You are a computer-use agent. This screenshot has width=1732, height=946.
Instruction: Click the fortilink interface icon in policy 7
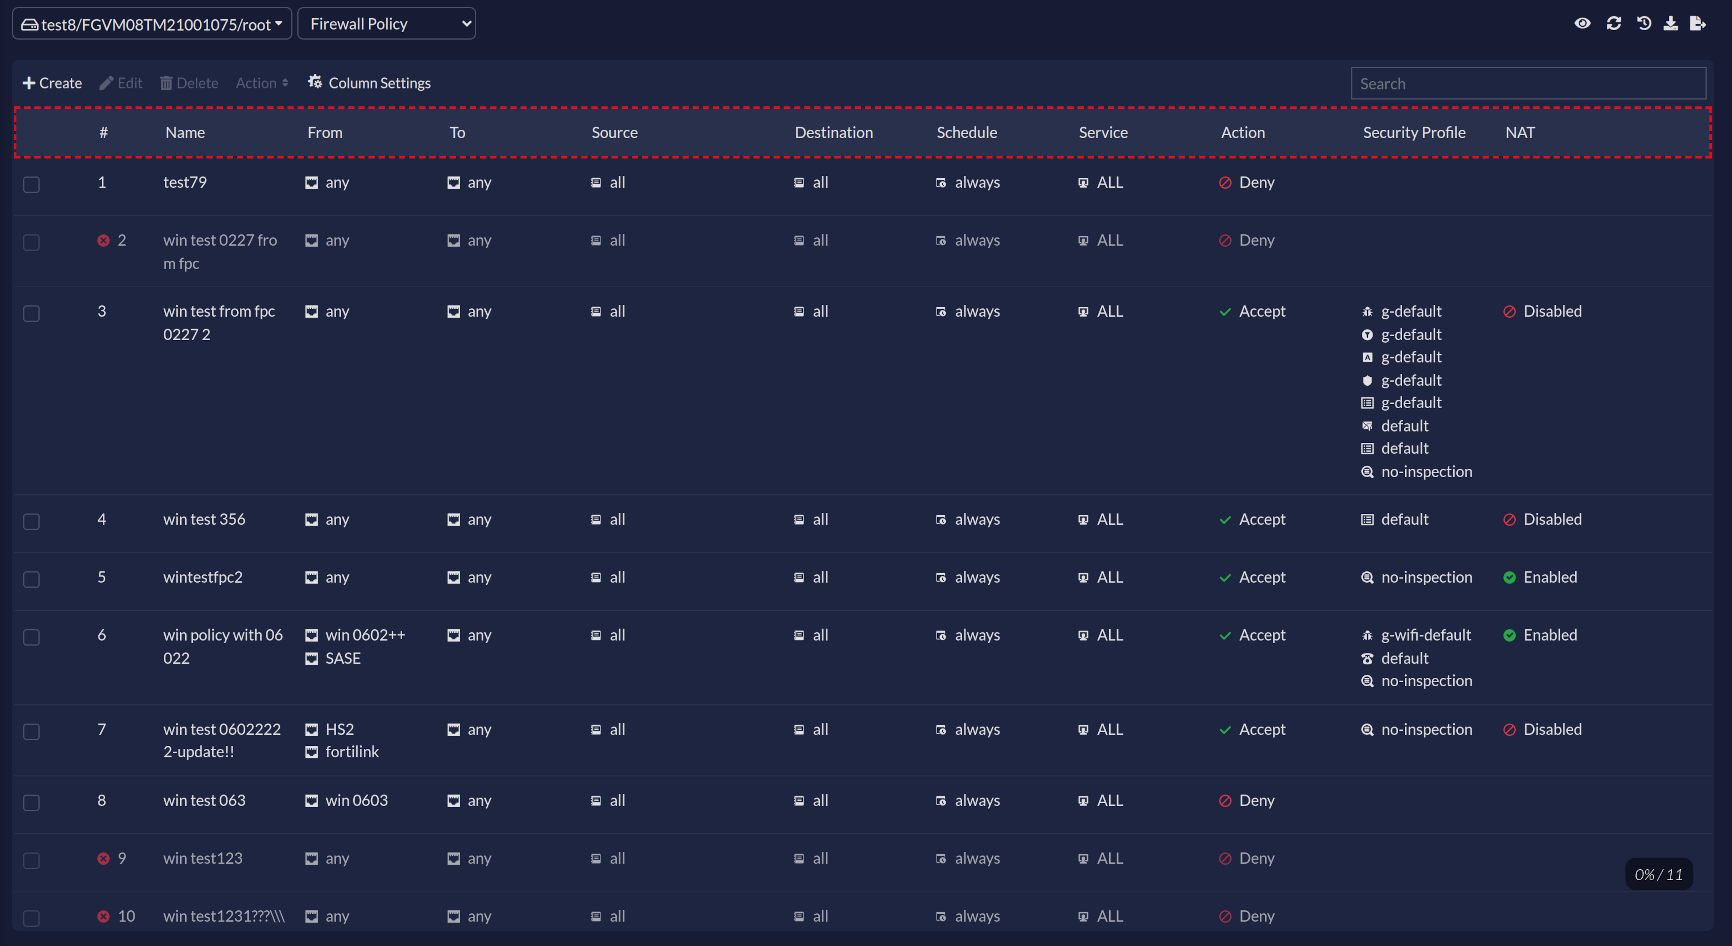click(x=312, y=752)
